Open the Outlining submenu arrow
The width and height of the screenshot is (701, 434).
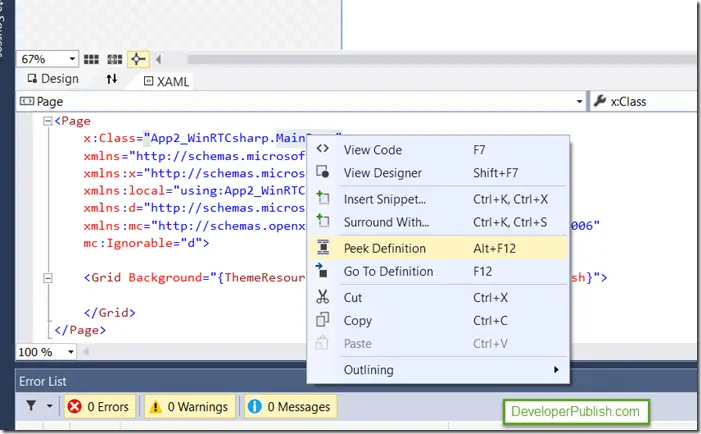click(x=556, y=370)
